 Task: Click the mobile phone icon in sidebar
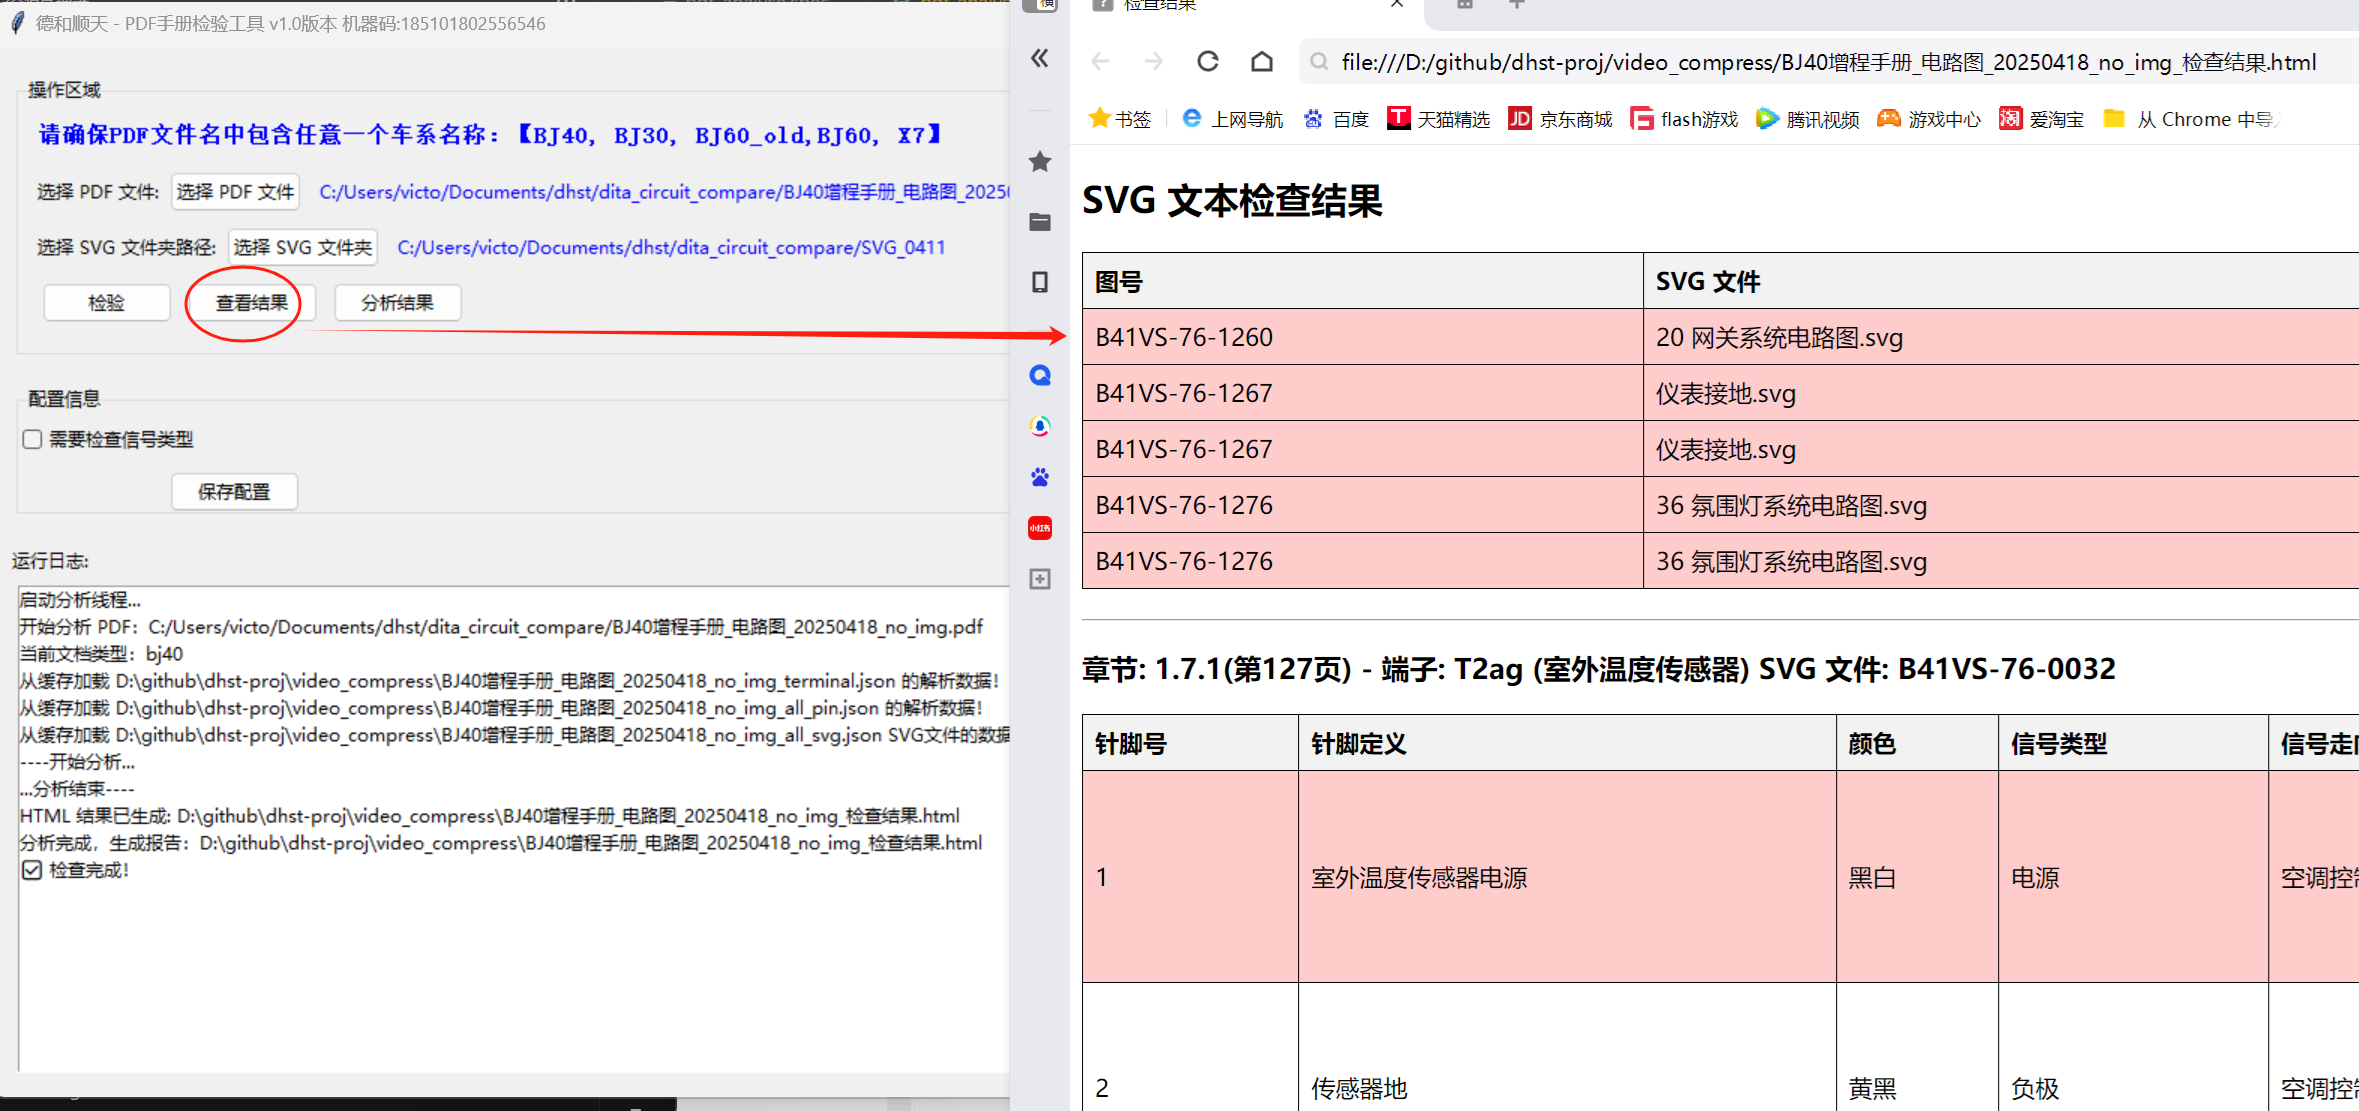(1040, 282)
